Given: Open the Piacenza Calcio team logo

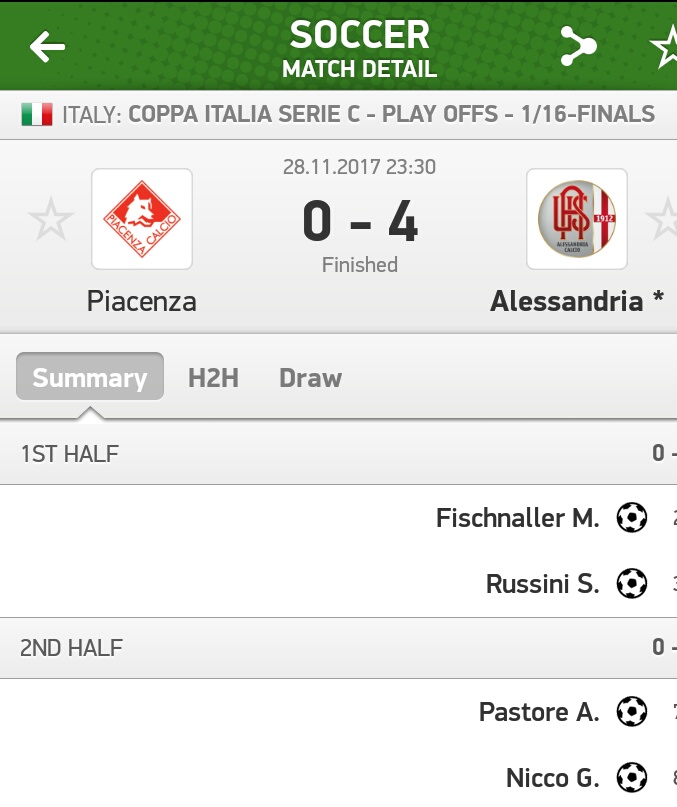Looking at the screenshot, I should point(141,219).
